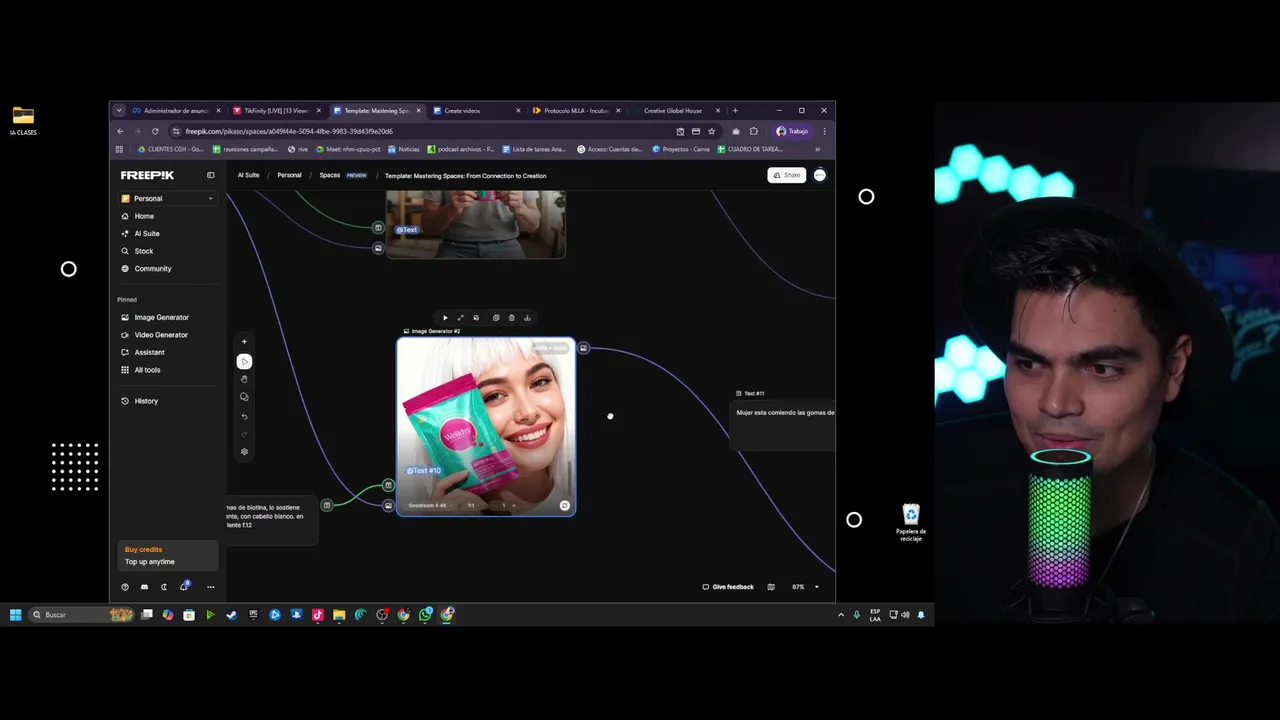Open notifications bell in sidebar
The height and width of the screenshot is (720, 1280).
(184, 587)
